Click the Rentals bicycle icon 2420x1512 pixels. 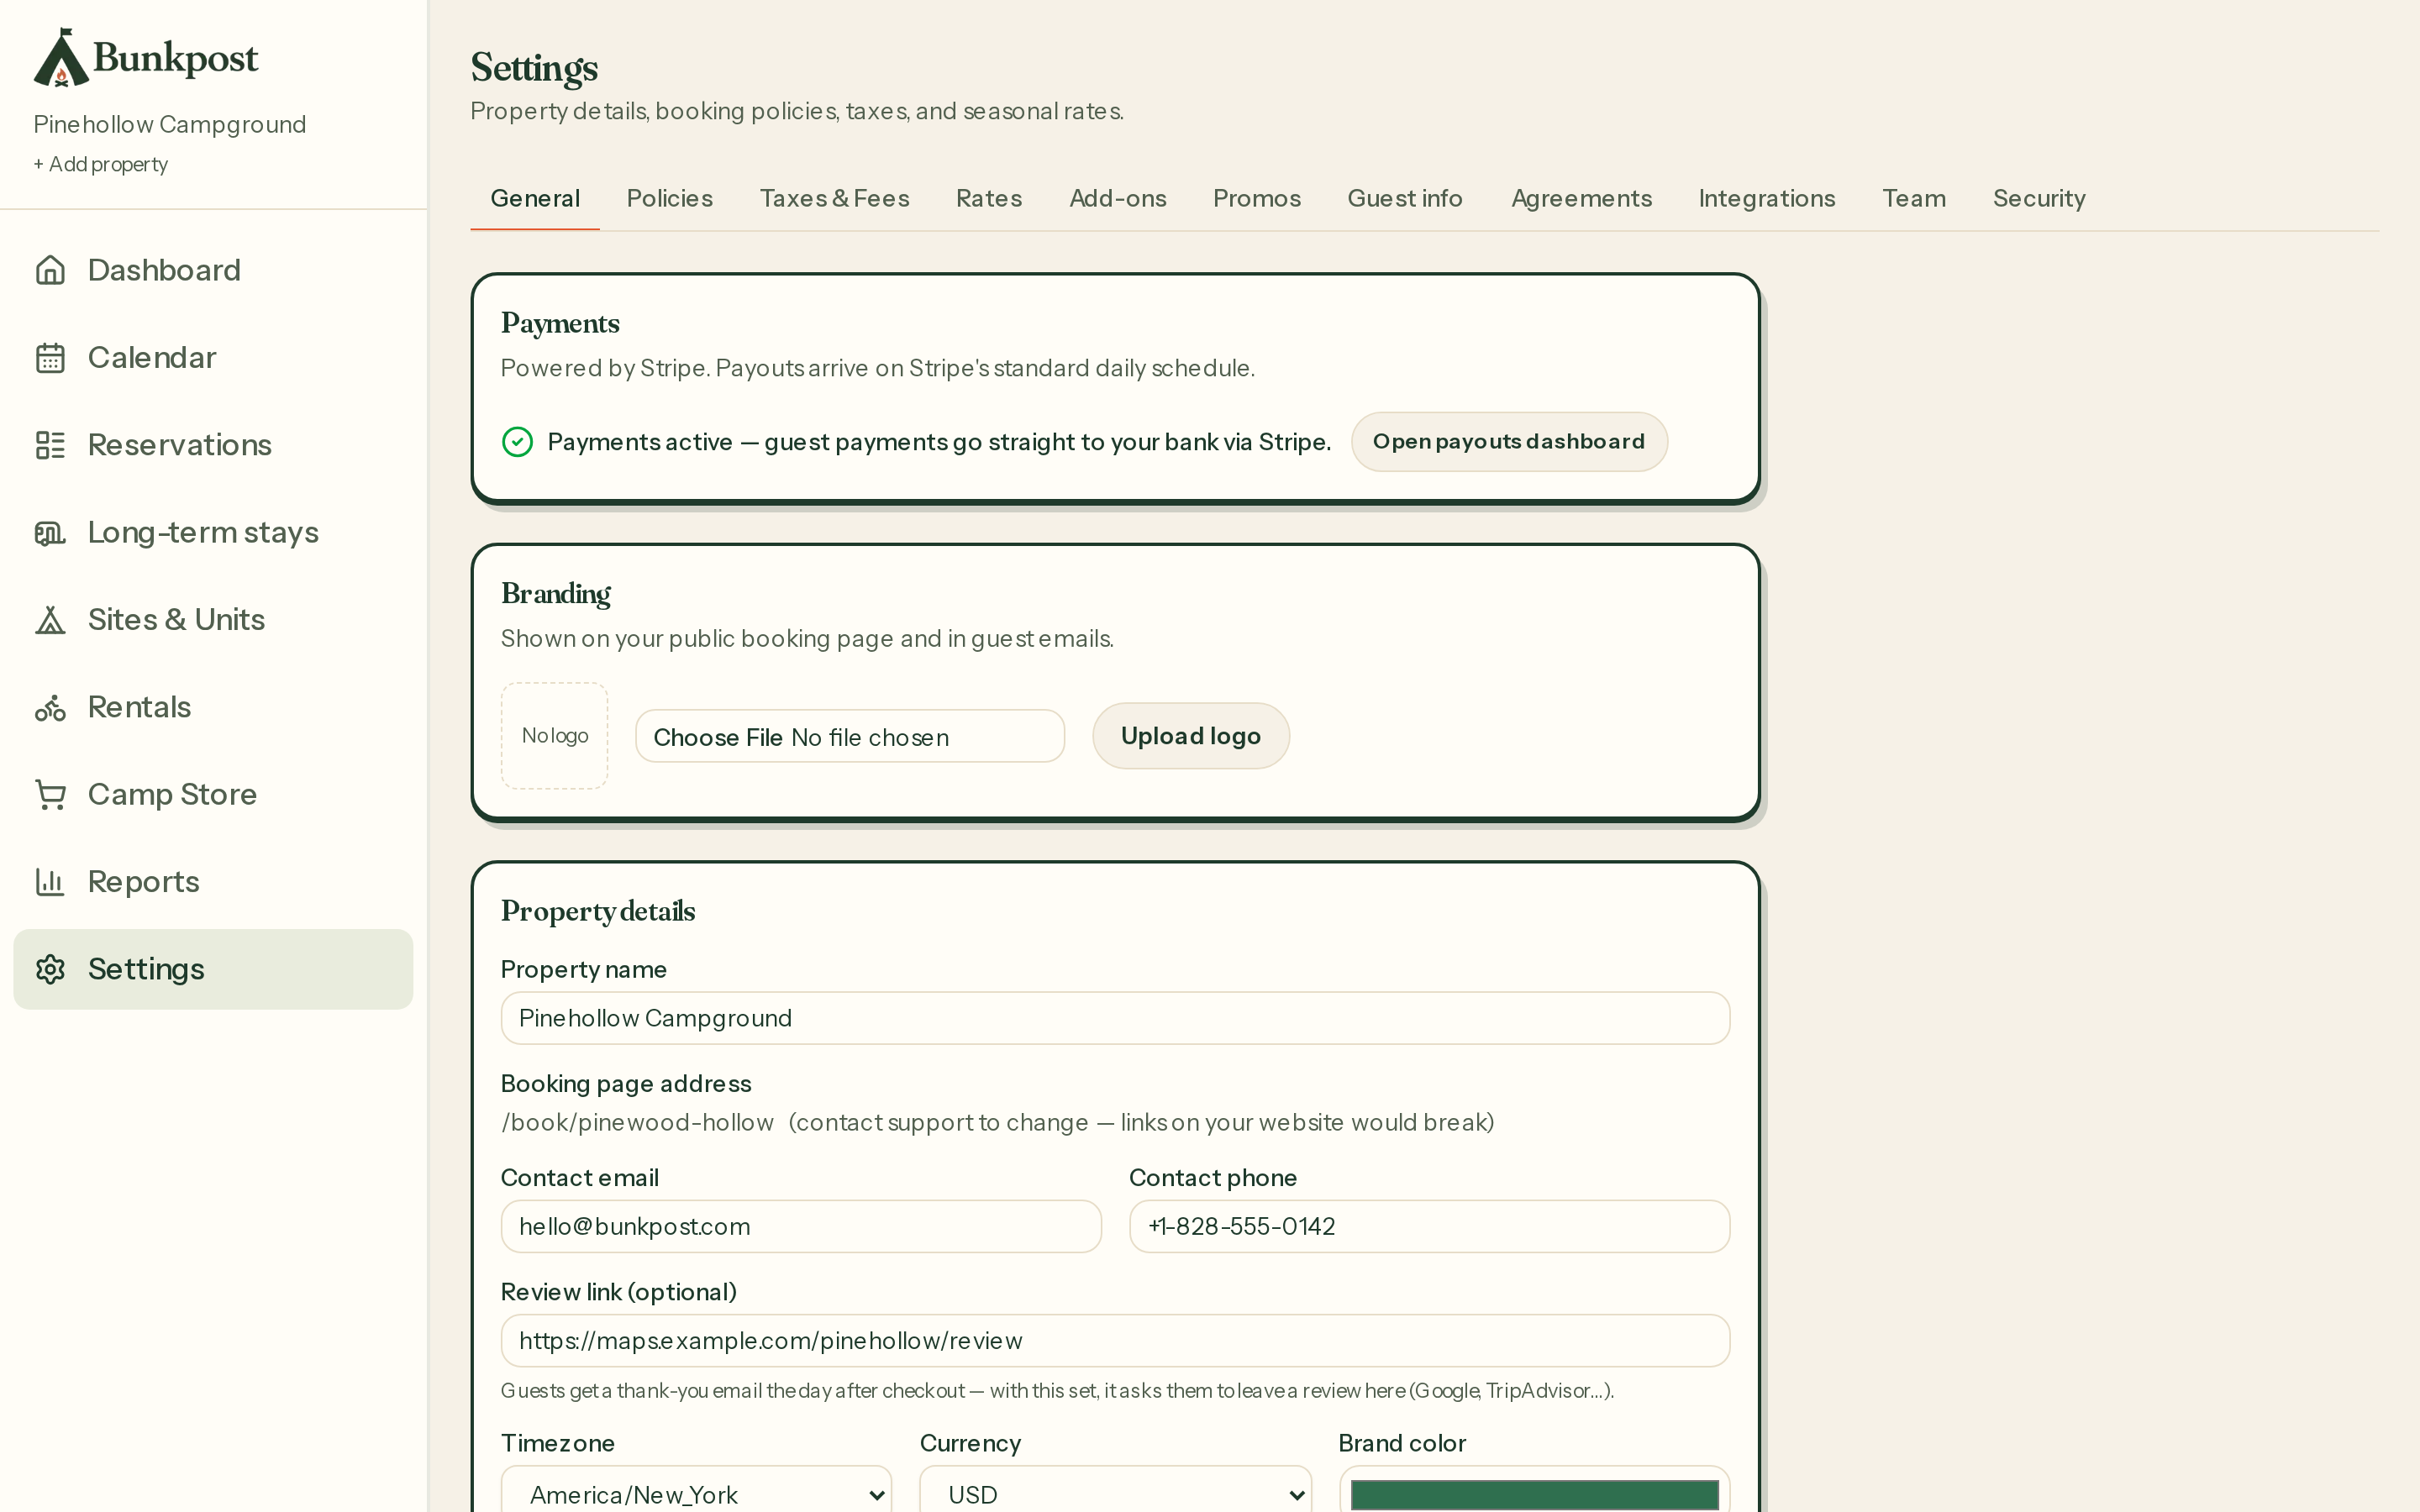tap(50, 707)
